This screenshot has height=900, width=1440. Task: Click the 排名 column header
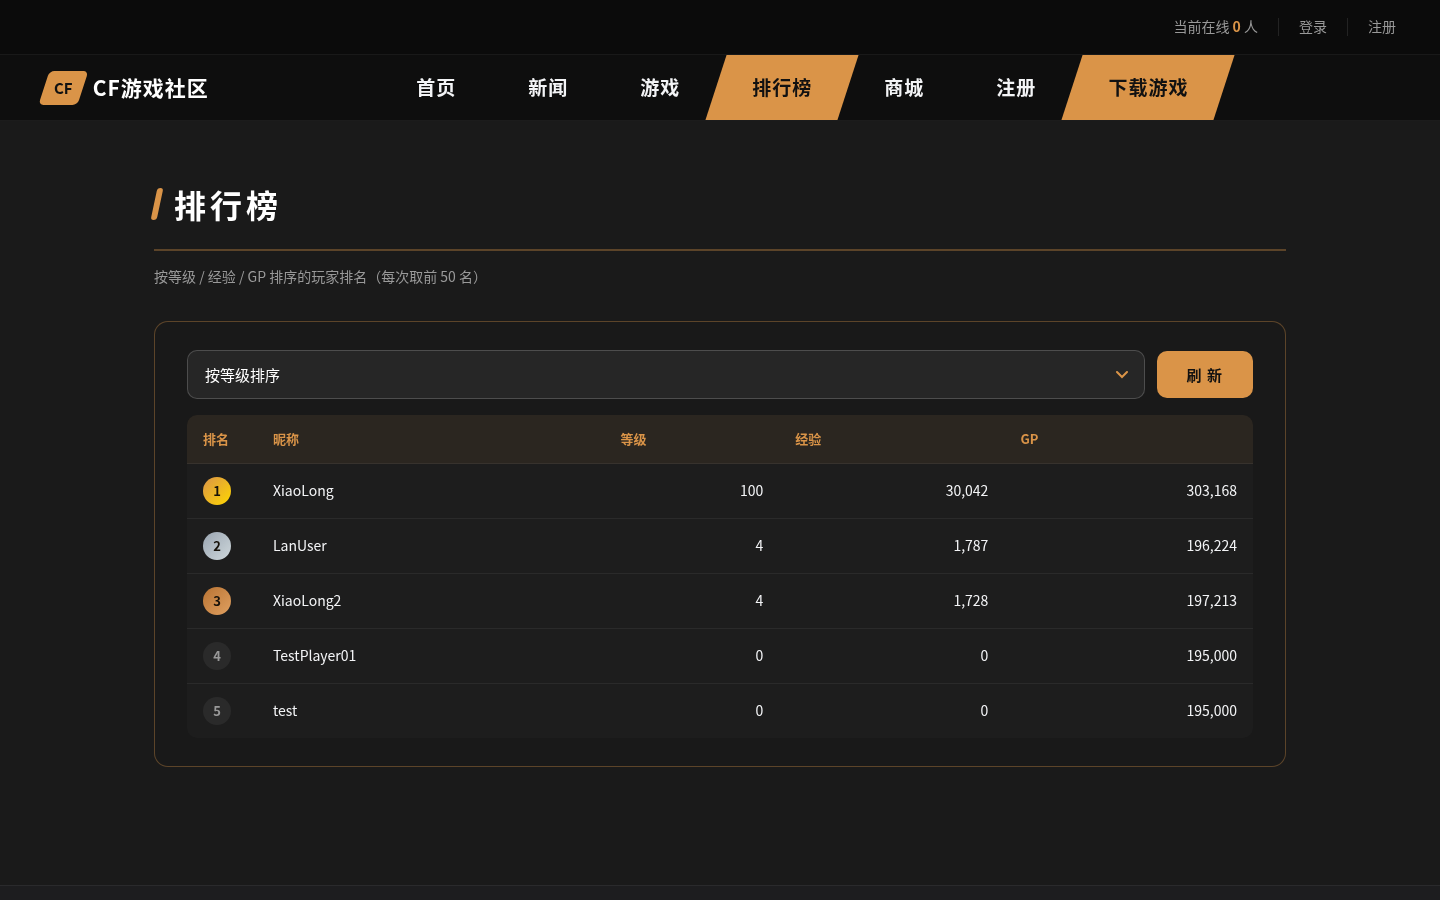[x=216, y=440]
